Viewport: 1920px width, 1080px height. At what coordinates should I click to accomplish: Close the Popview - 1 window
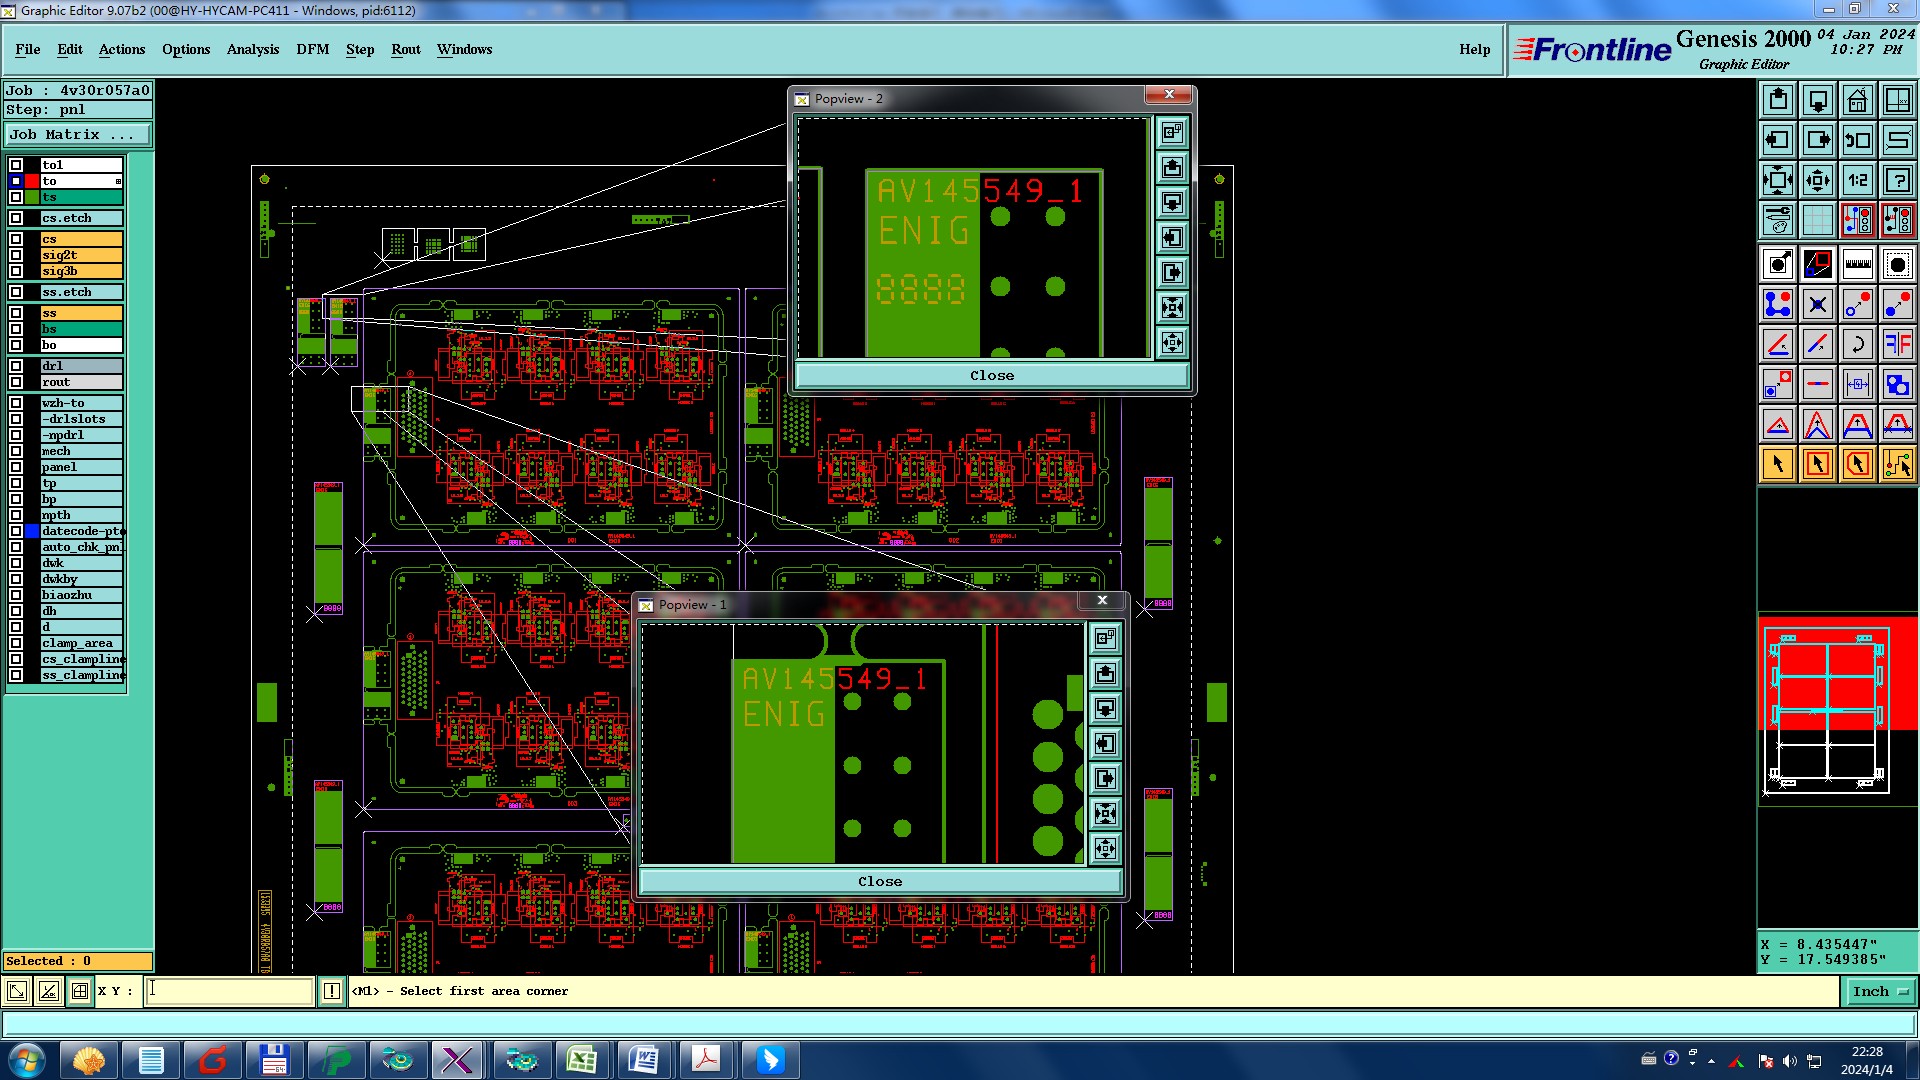pyautogui.click(x=1102, y=600)
